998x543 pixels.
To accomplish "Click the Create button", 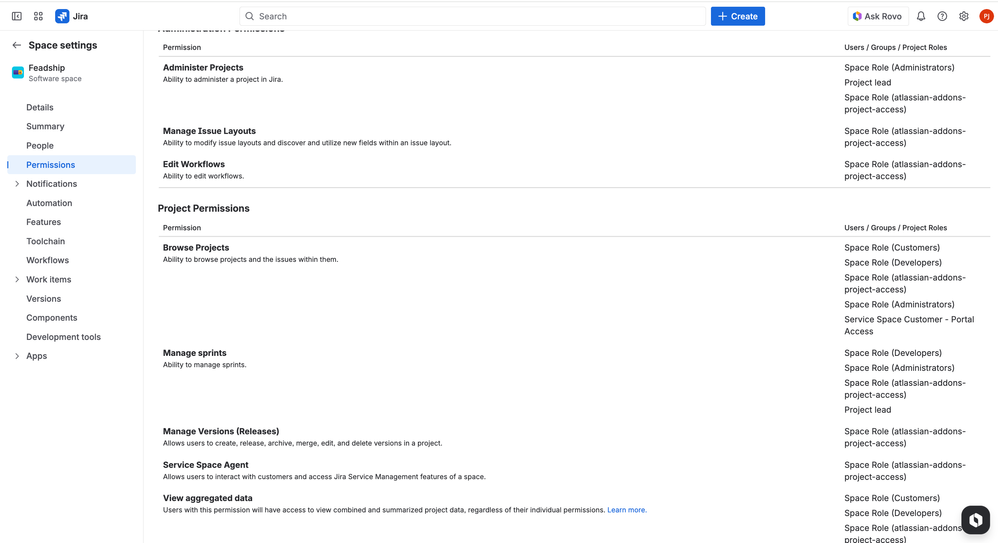I will [738, 17].
